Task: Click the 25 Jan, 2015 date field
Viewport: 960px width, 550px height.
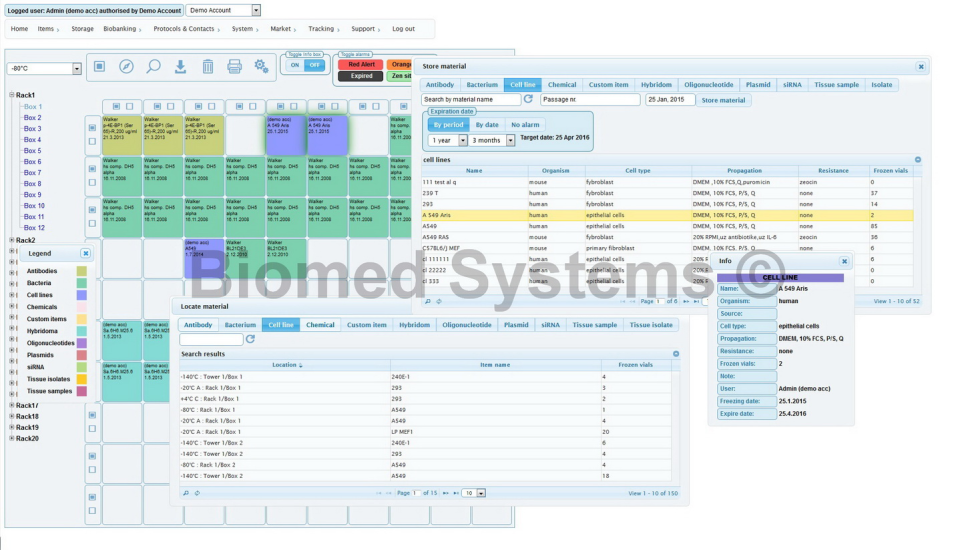Action: (670, 99)
